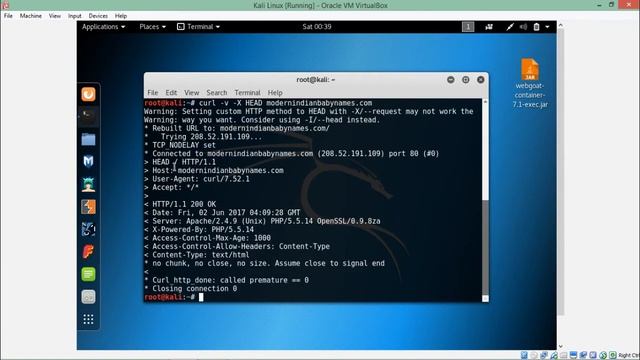Open the terminal Help menu
The width and height of the screenshot is (640, 360).
275,93
